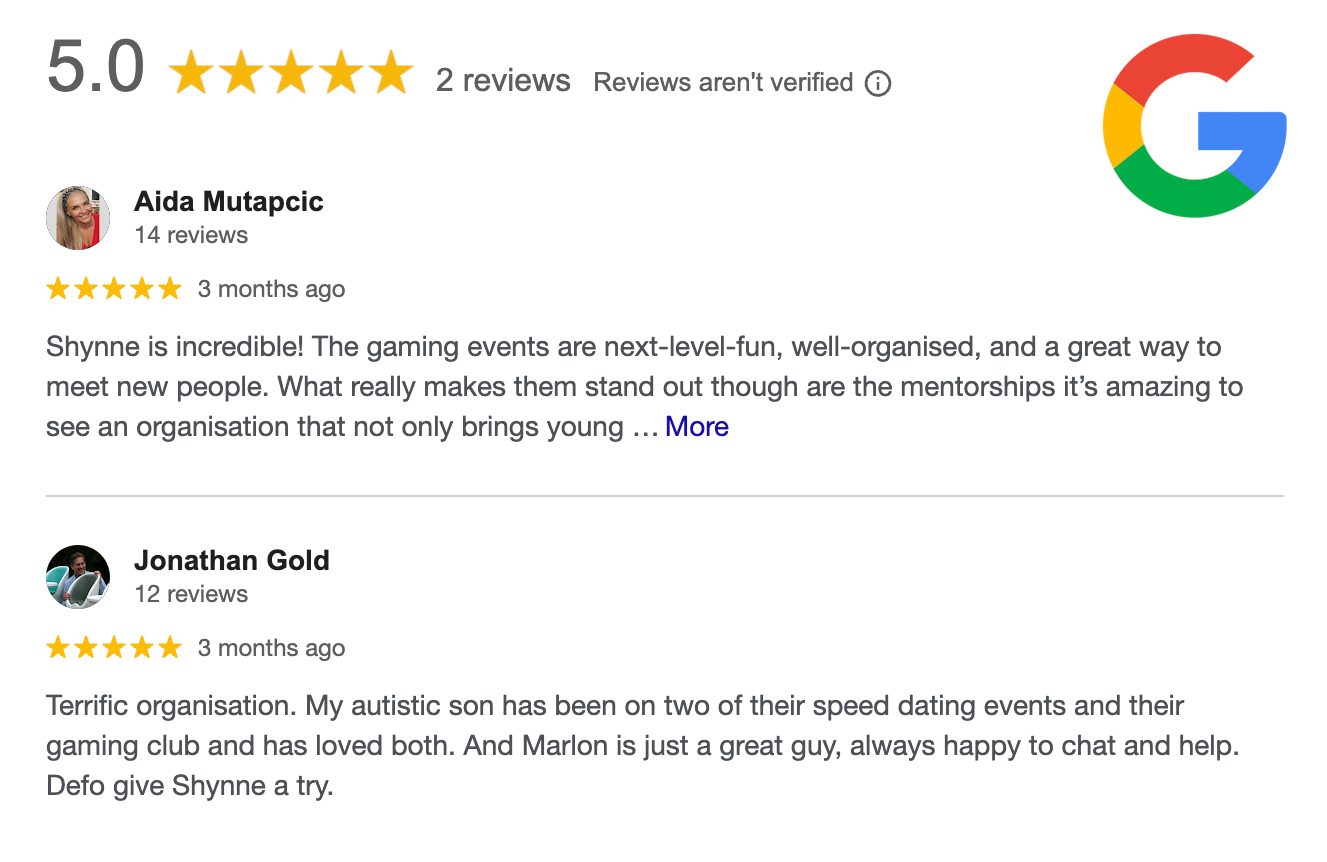Open reviewer name Jonathan Gold
The width and height of the screenshot is (1327, 862).
232,561
